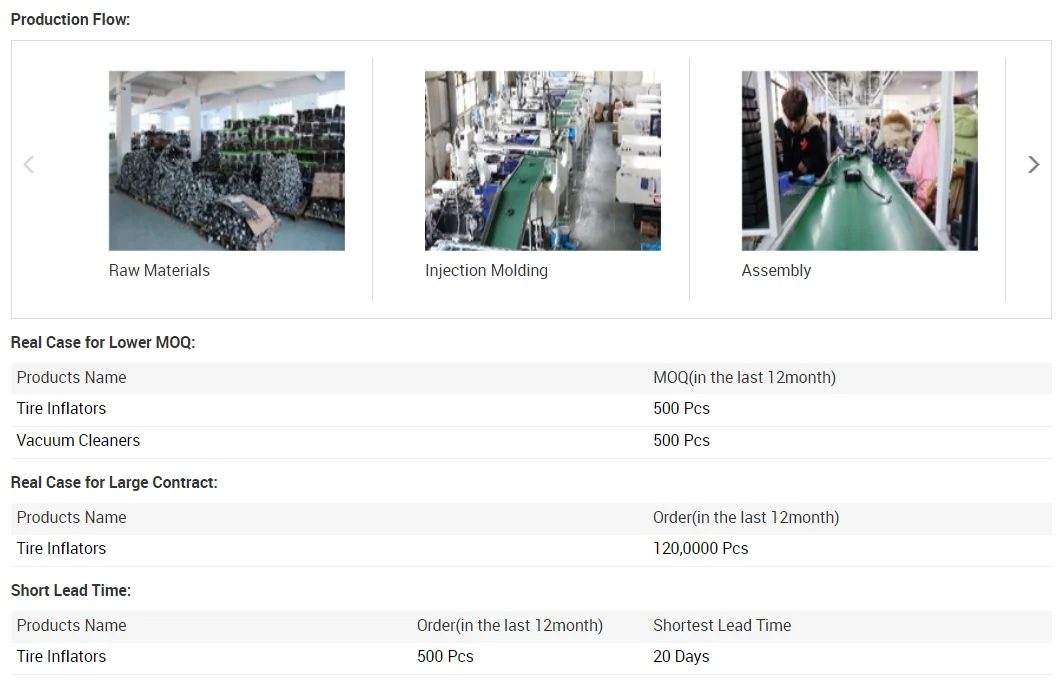Click the 'Production Flow:' heading

click(x=70, y=20)
